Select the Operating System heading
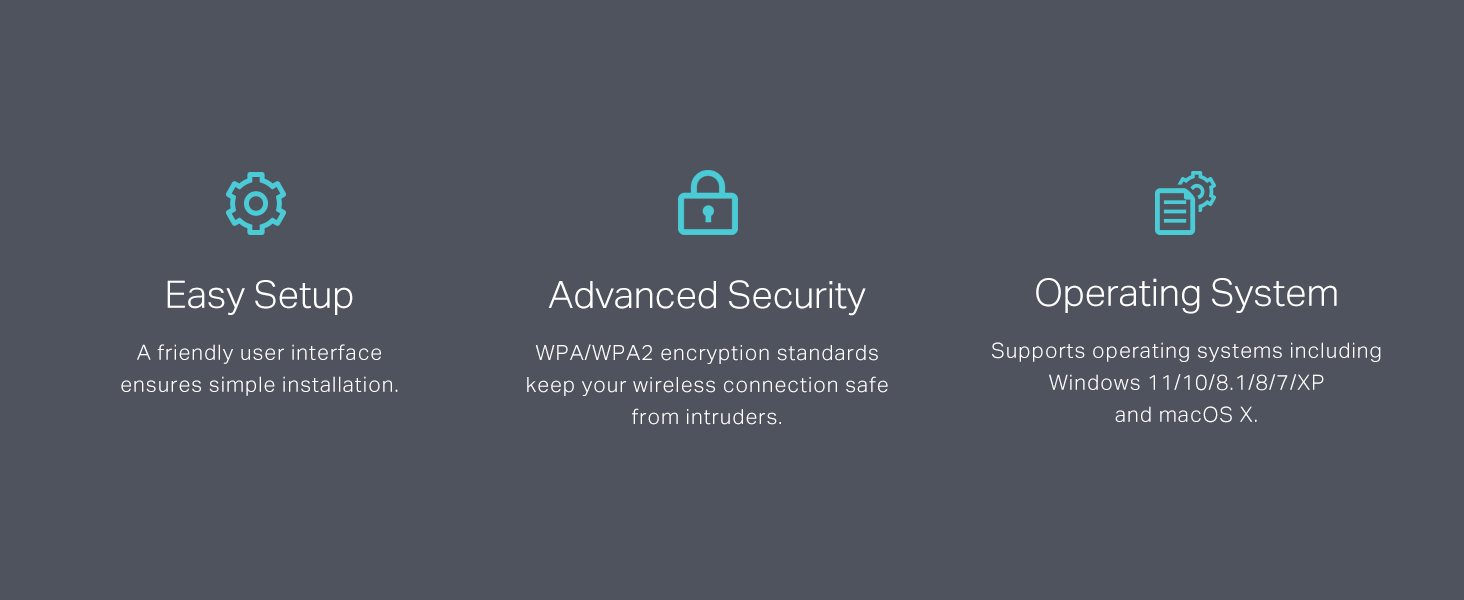1464x600 pixels. coord(1186,293)
